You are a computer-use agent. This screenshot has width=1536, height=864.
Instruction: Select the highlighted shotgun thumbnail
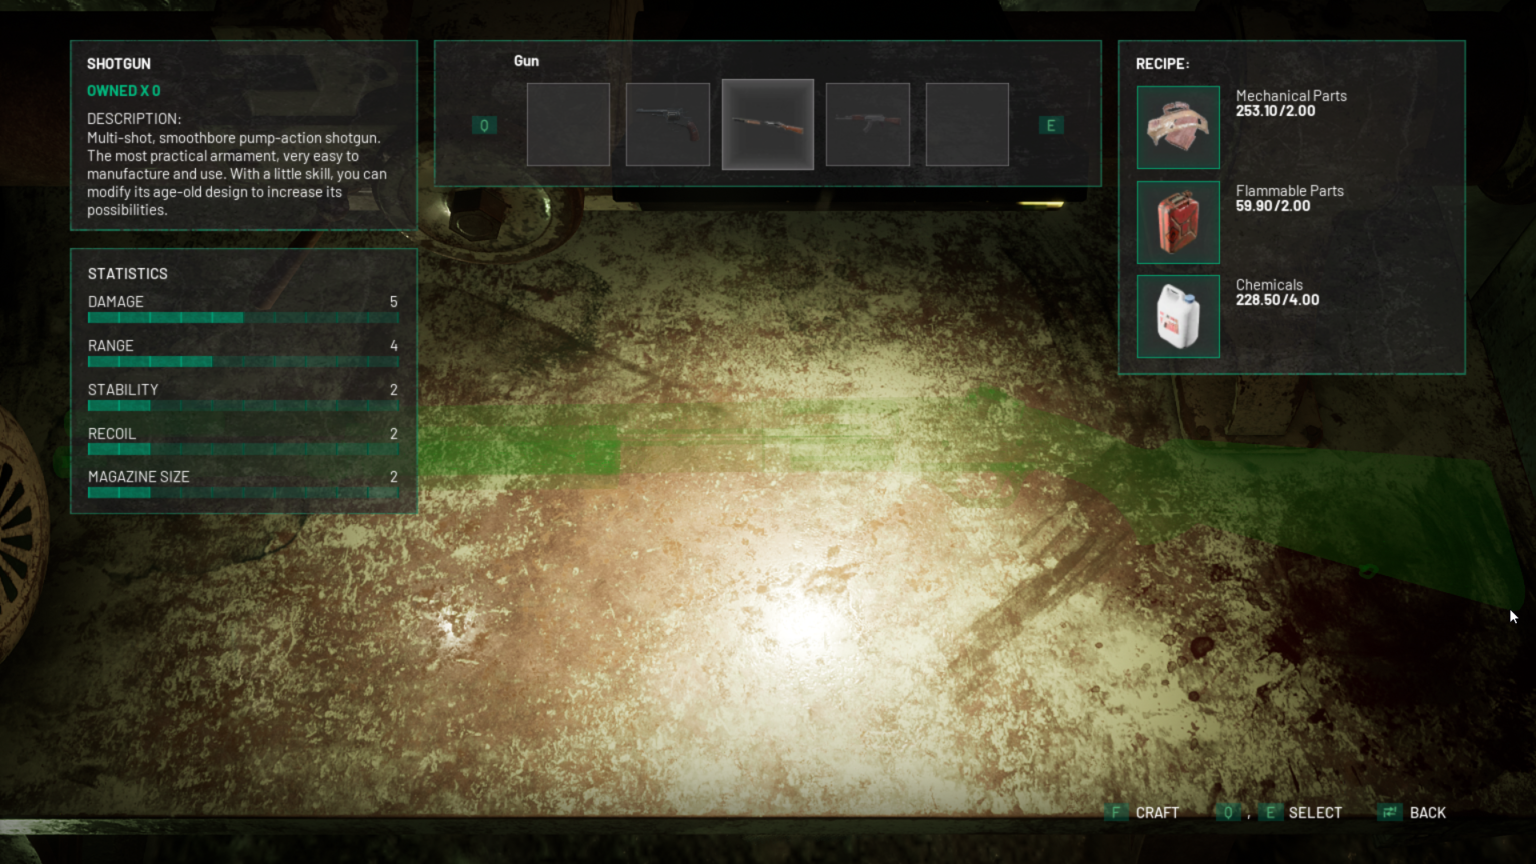(767, 124)
